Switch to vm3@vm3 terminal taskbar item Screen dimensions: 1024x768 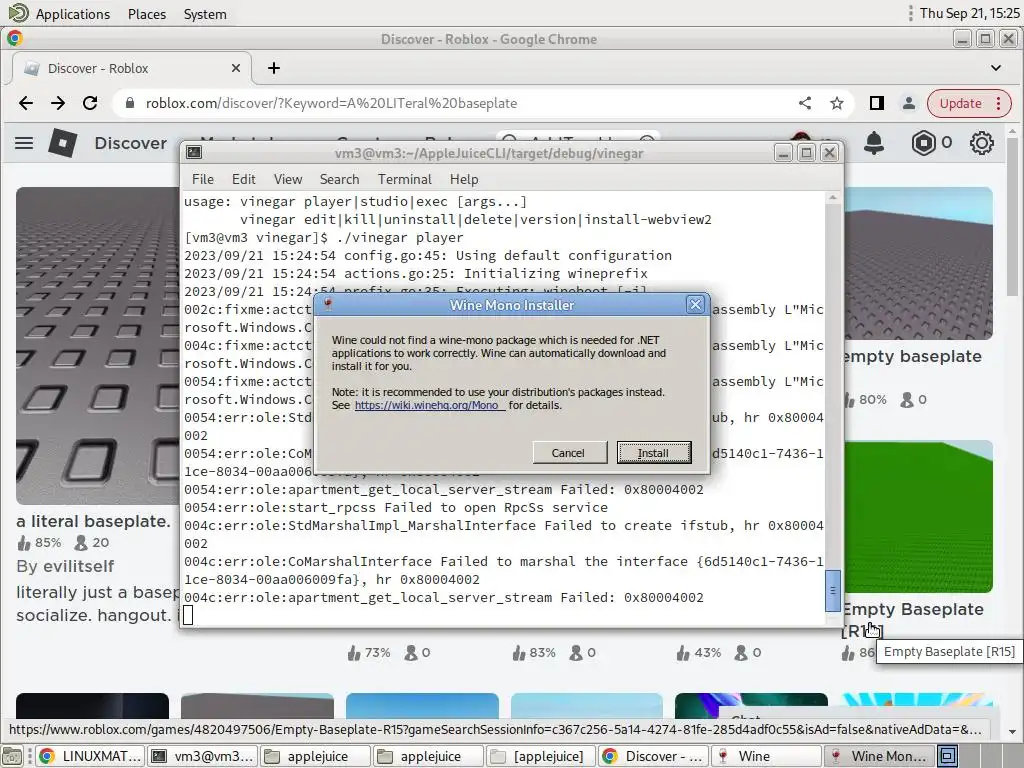click(x=202, y=756)
